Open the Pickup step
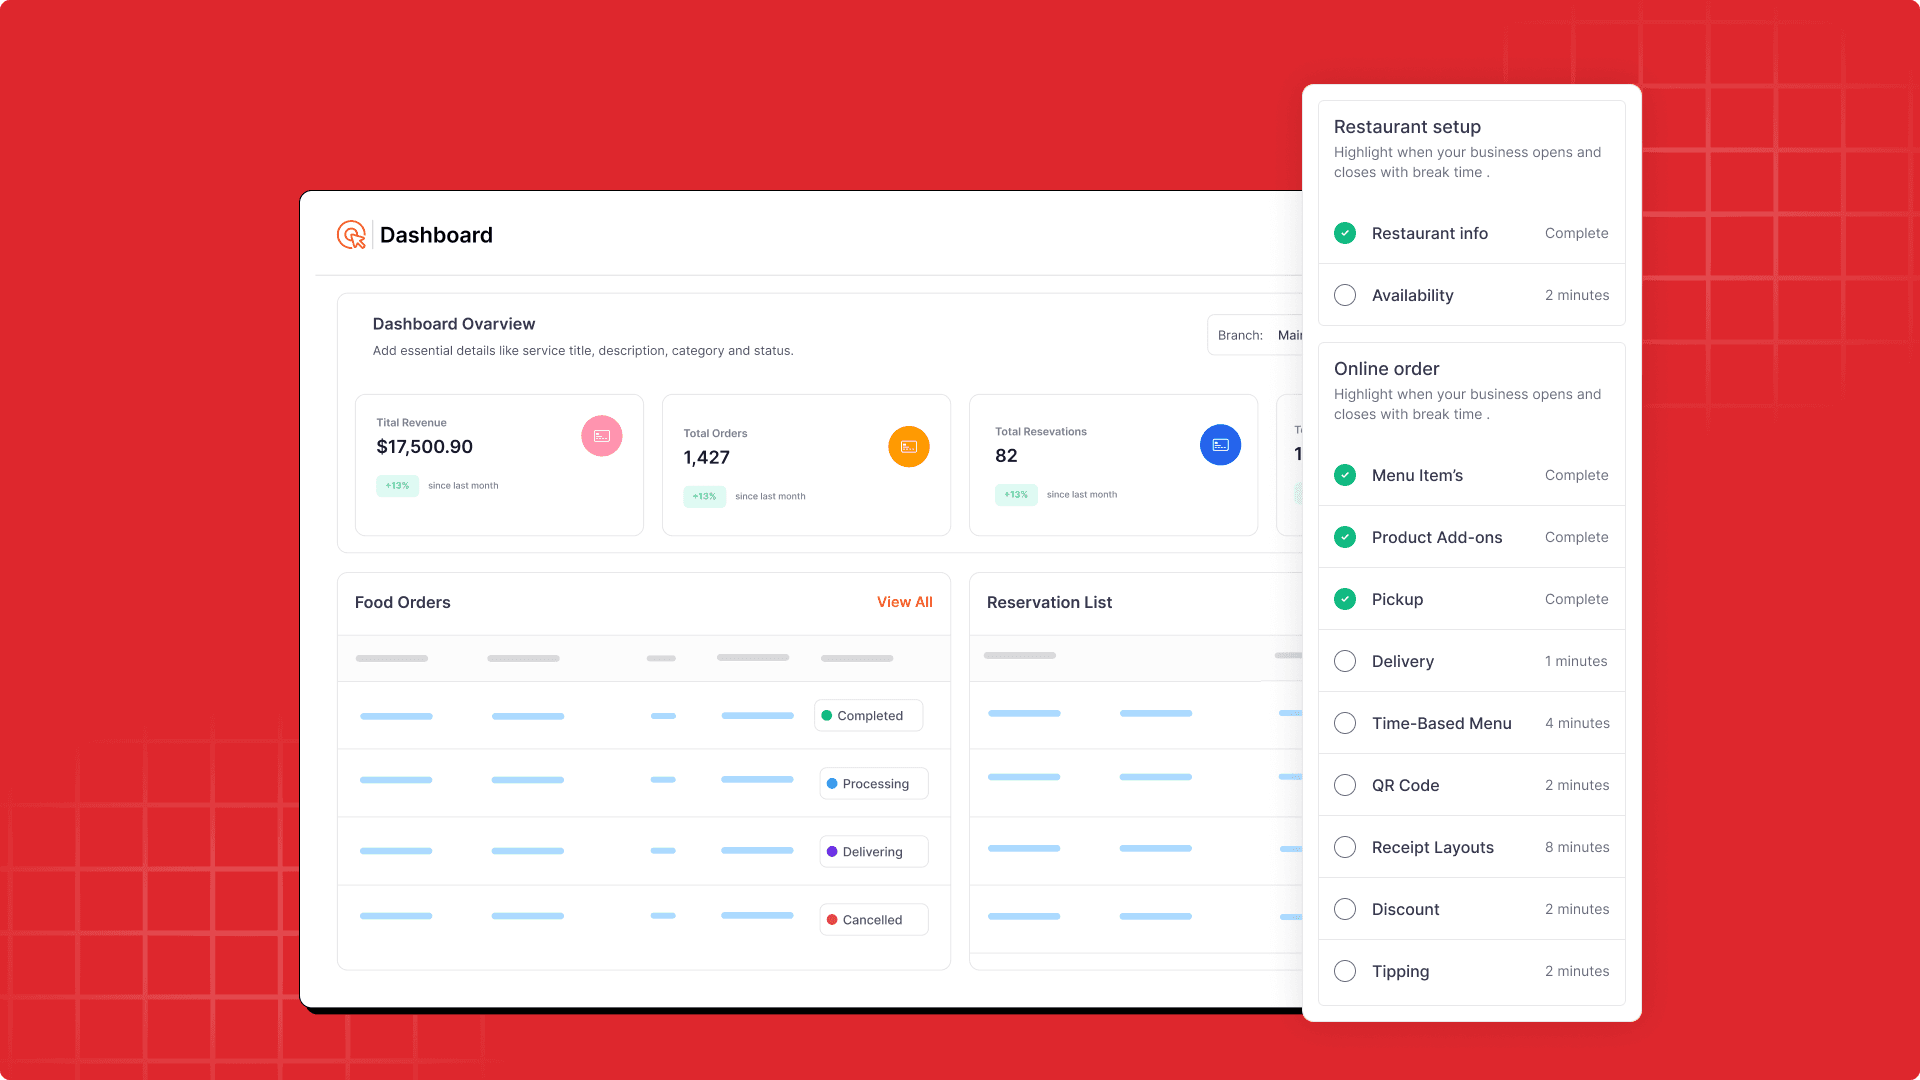Image resolution: width=1920 pixels, height=1080 pixels. (x=1471, y=599)
